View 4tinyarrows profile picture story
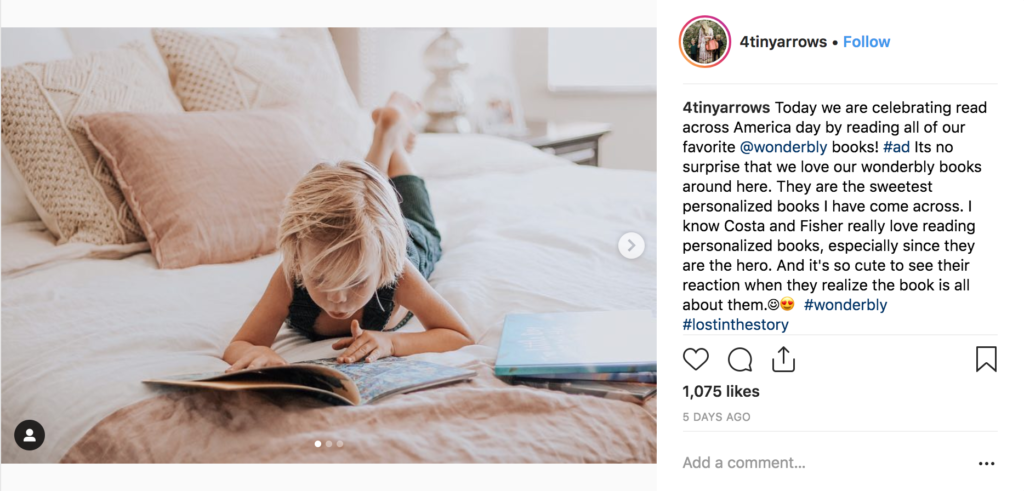The image size is (1024, 491). tap(705, 42)
